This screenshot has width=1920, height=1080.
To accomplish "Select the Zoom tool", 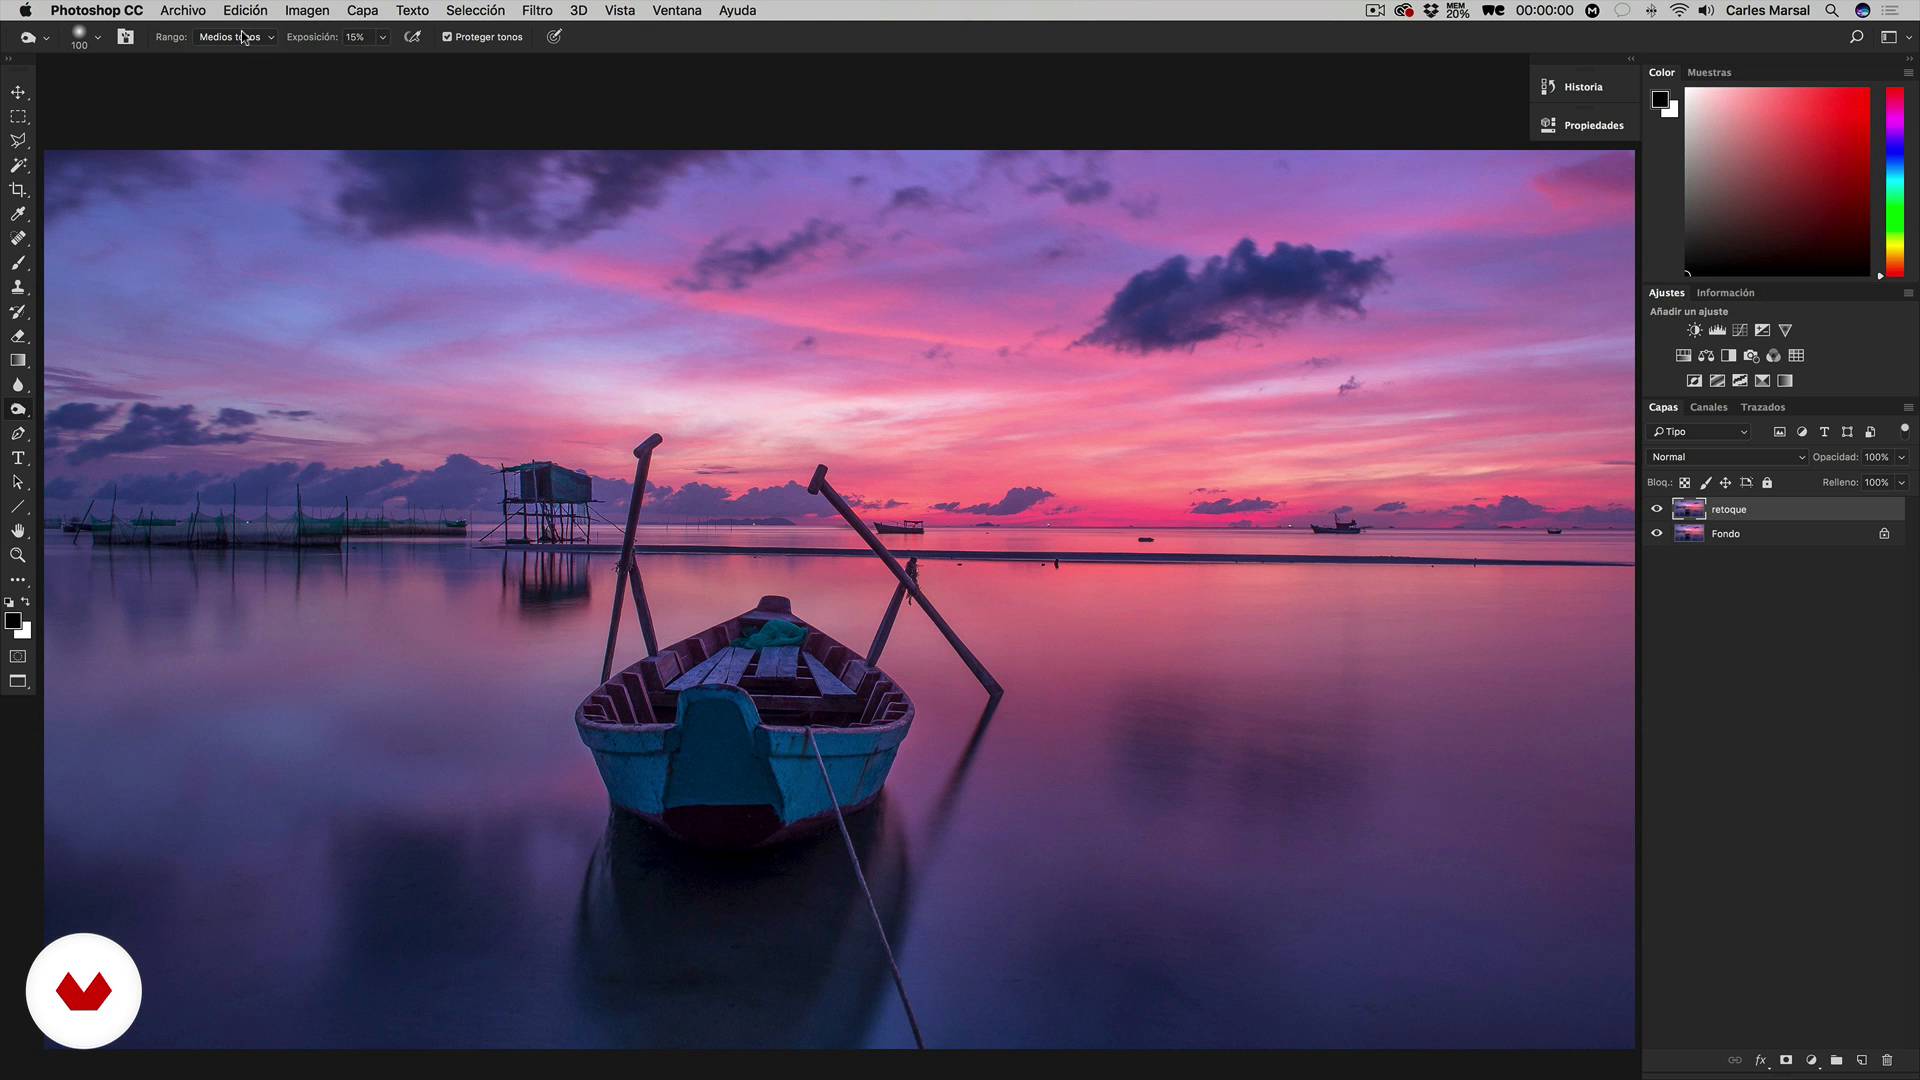I will pyautogui.click(x=18, y=555).
